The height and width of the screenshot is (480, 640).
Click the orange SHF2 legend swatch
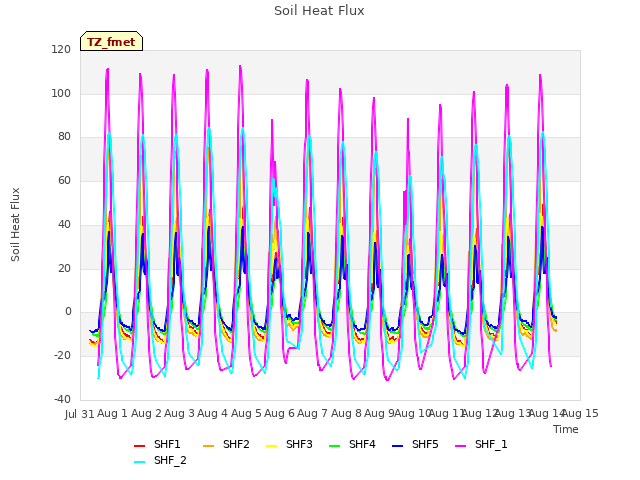coord(208,446)
